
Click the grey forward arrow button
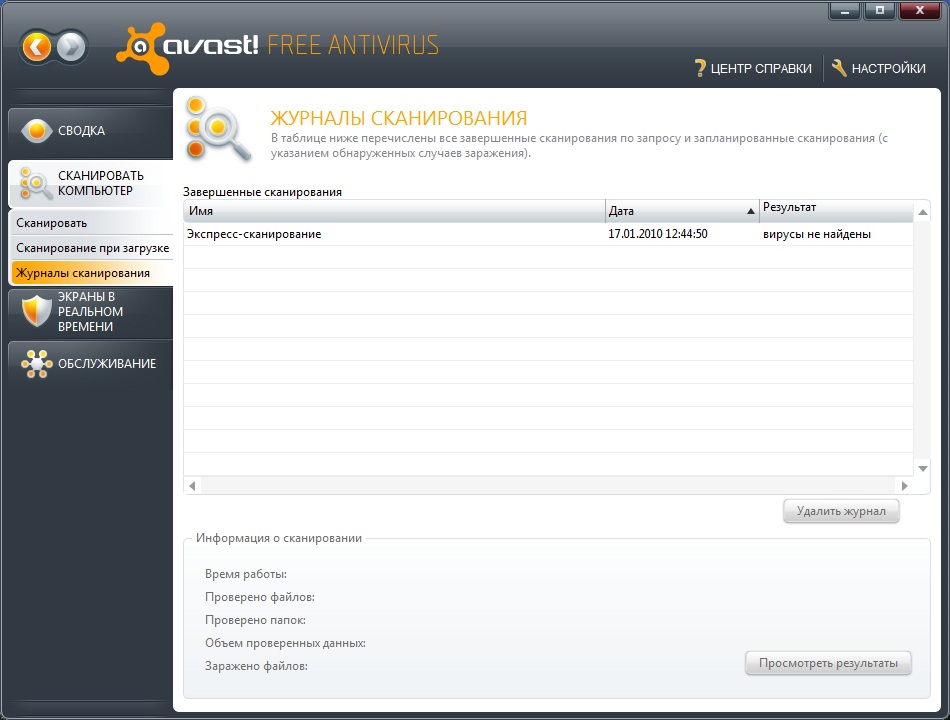[x=71, y=47]
